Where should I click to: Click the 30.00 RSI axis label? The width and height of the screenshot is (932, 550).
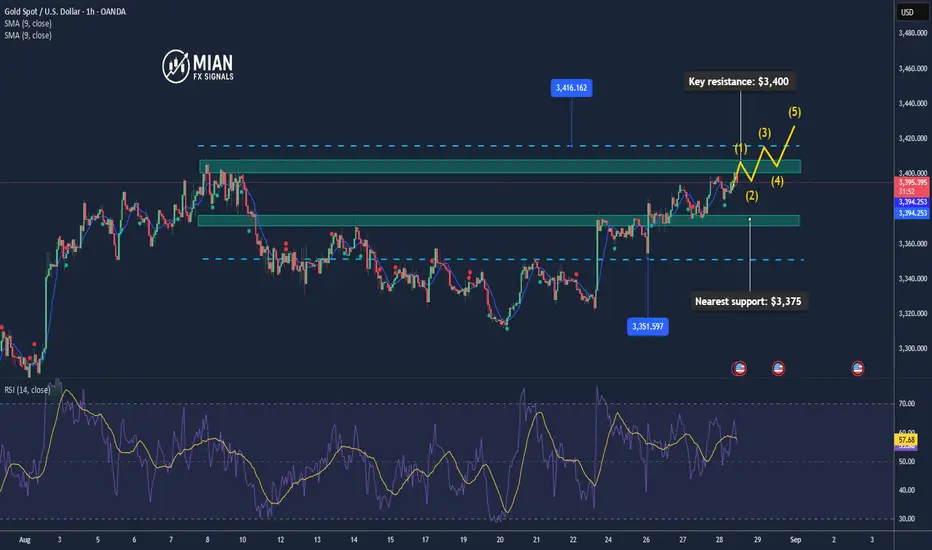(x=906, y=519)
